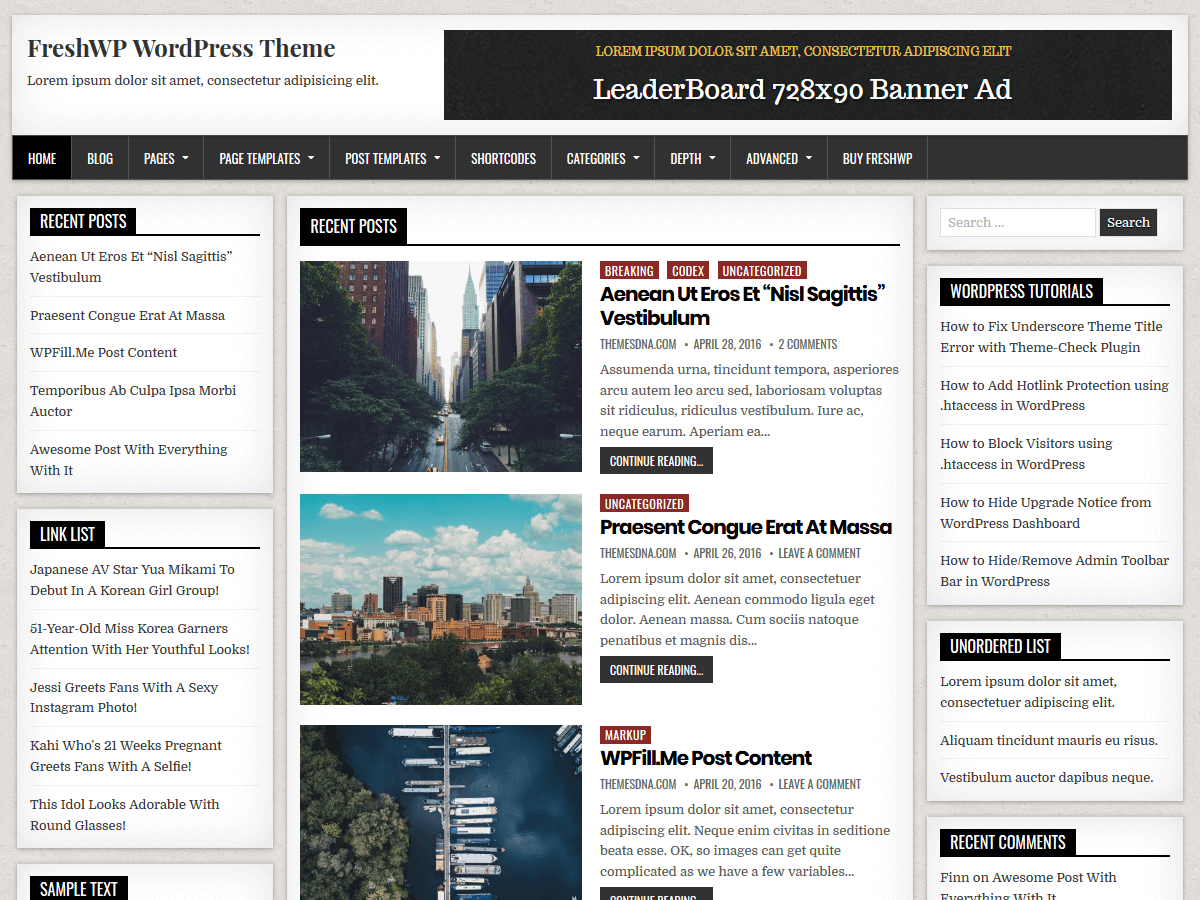Image resolution: width=1200 pixels, height=900 pixels.
Task: Click the BUY FRESHWP menu item
Action: click(877, 157)
